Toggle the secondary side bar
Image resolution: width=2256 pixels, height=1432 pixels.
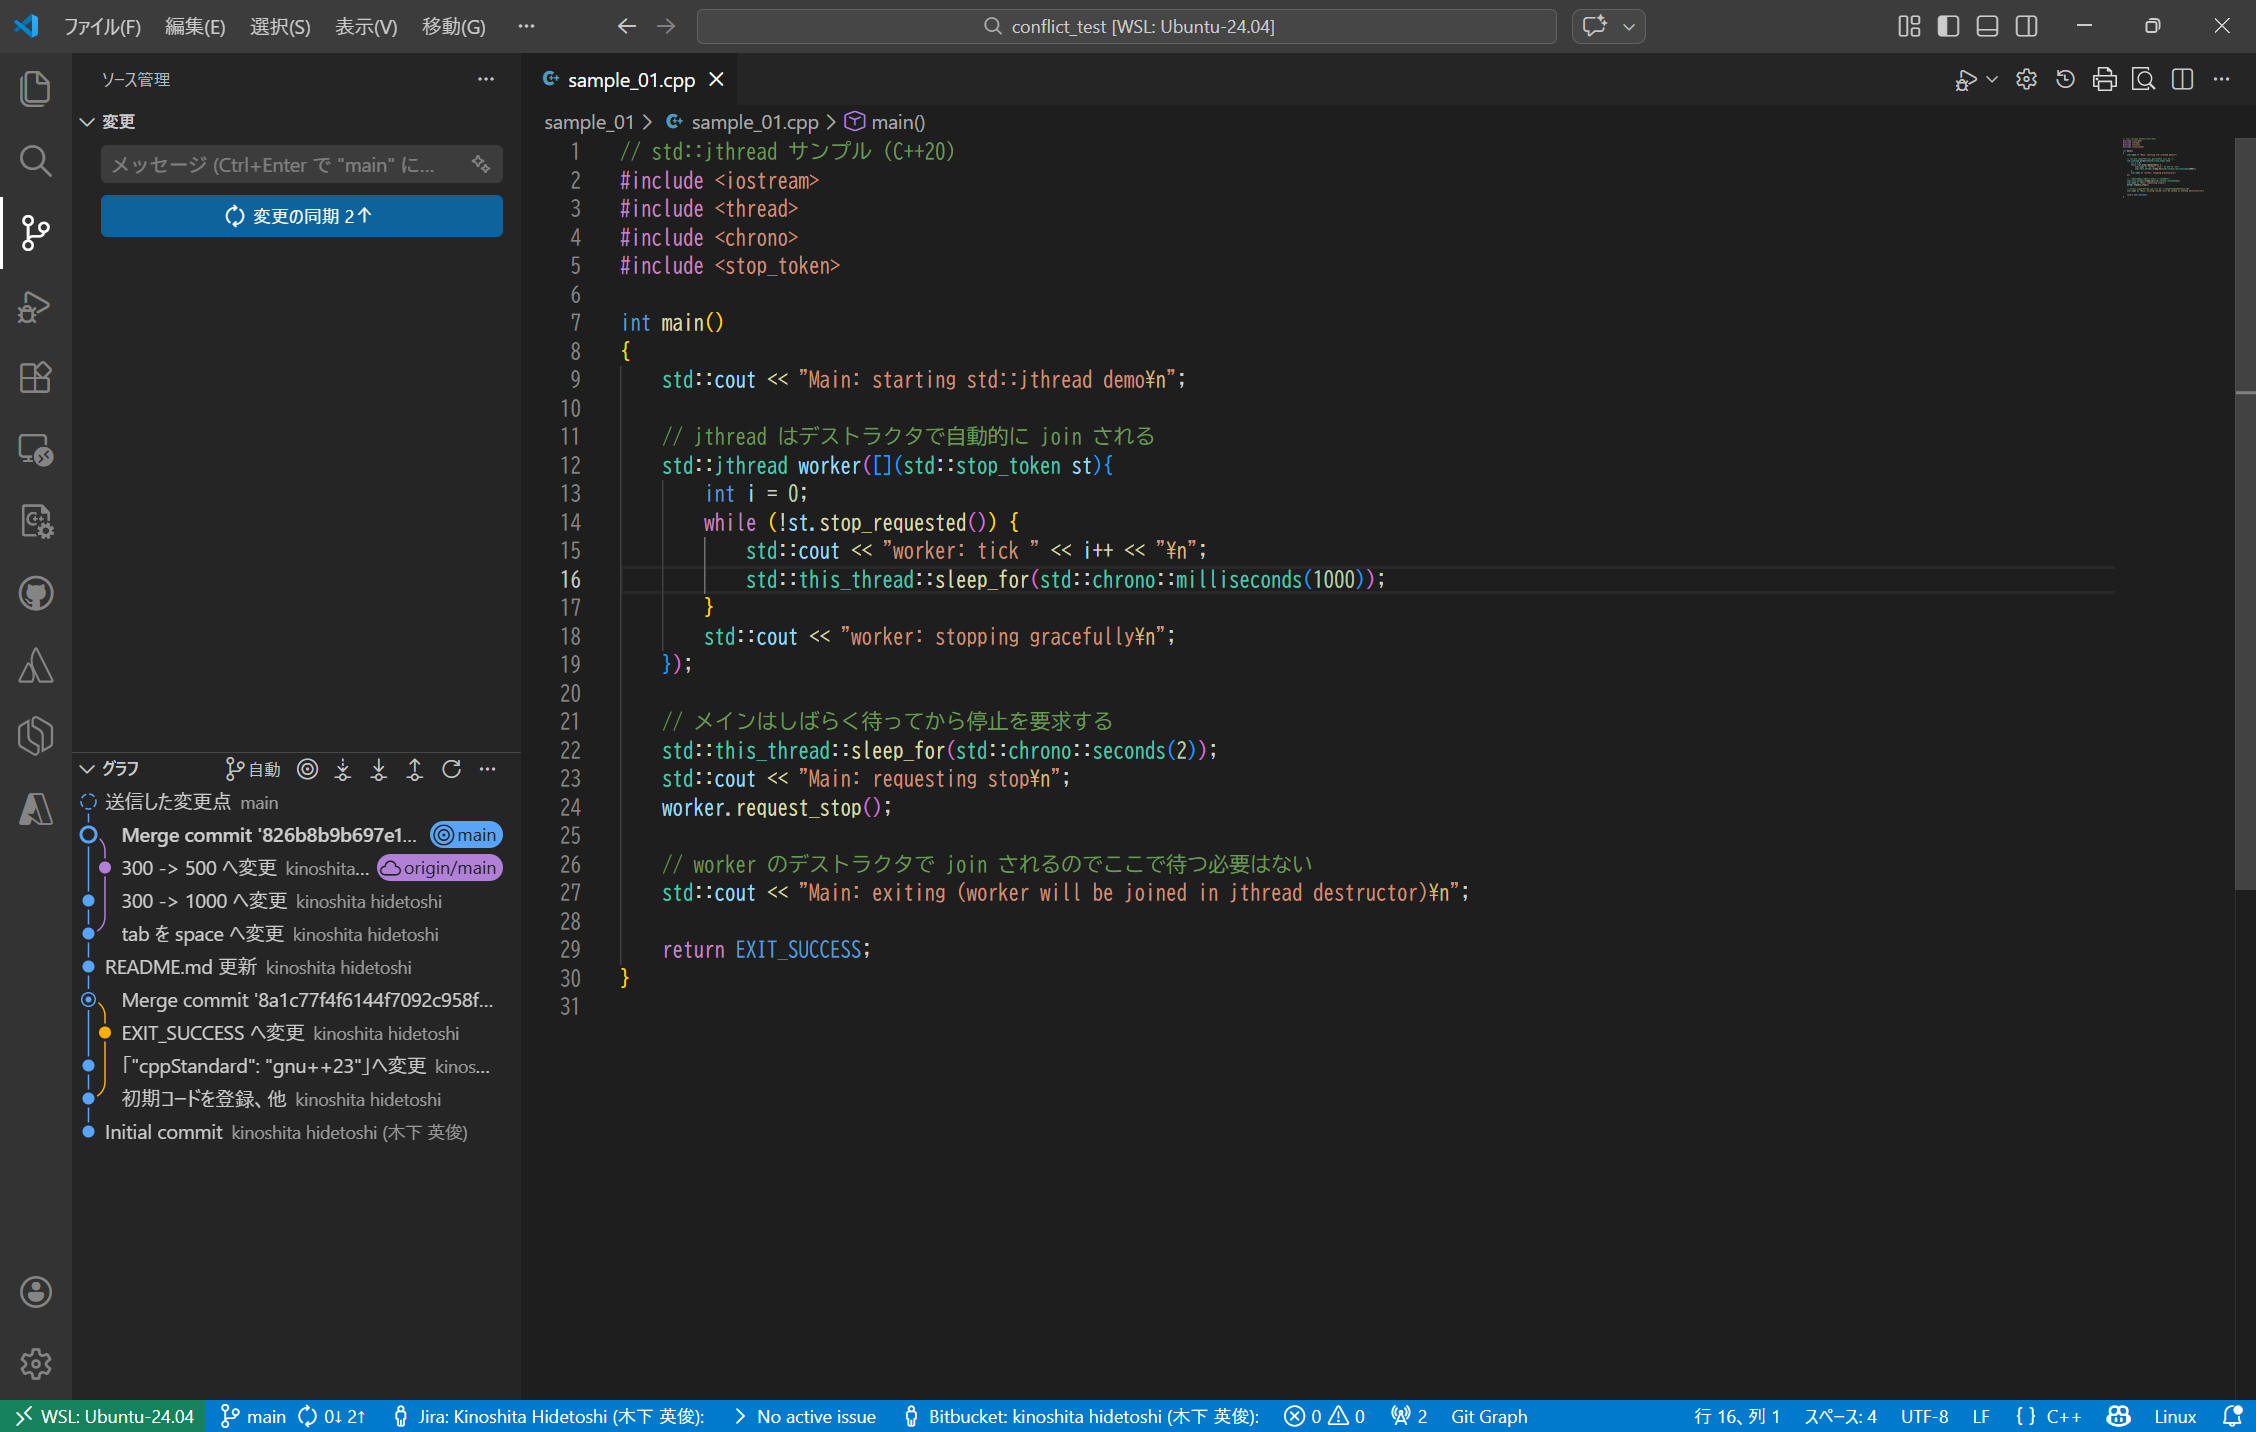[x=2026, y=26]
